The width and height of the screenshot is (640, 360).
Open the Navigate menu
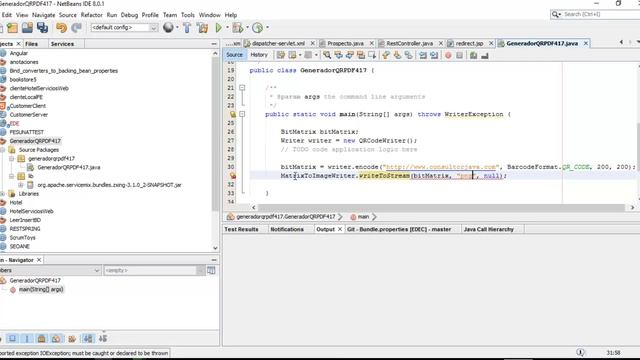coord(43,15)
